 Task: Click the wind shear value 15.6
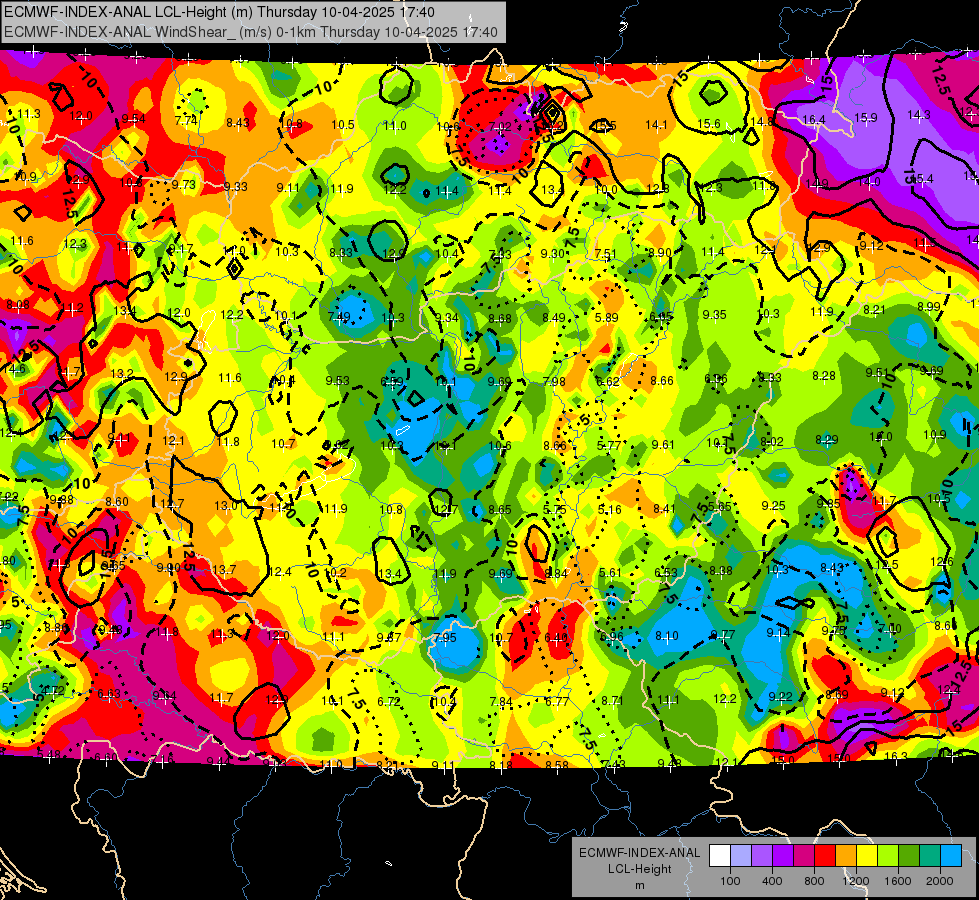(x=709, y=124)
